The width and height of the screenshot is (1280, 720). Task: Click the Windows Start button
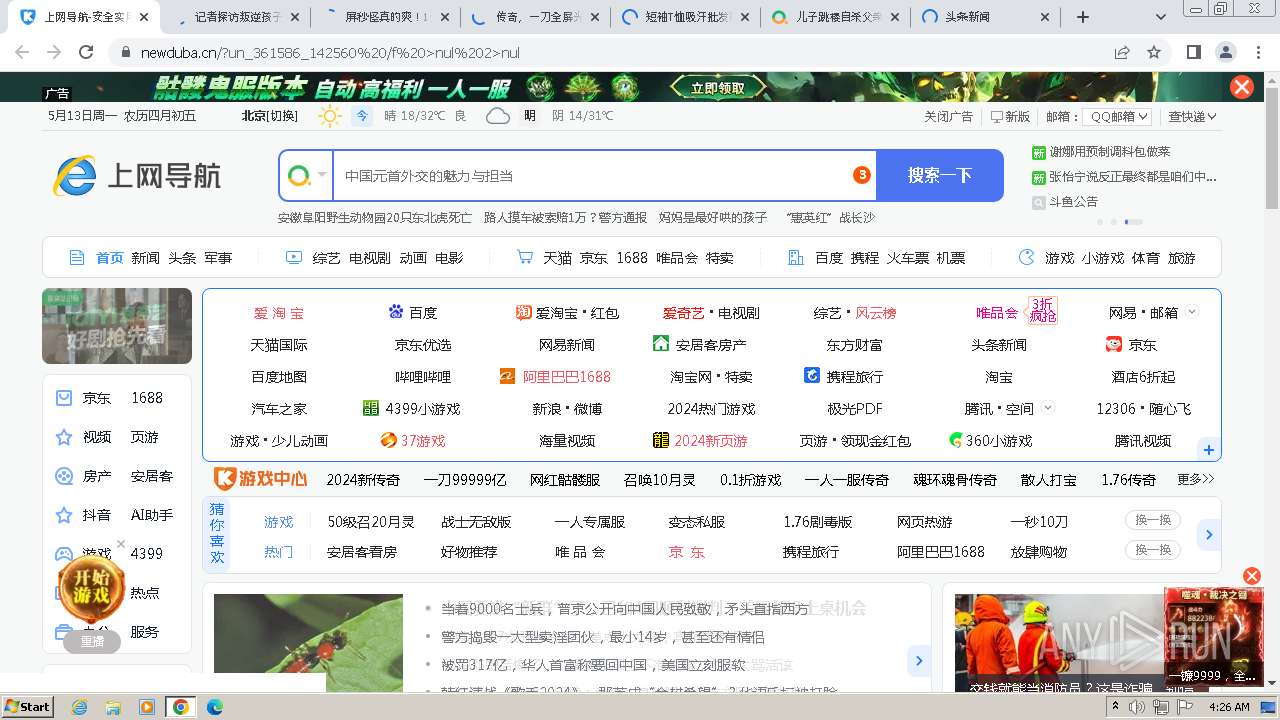(x=27, y=707)
